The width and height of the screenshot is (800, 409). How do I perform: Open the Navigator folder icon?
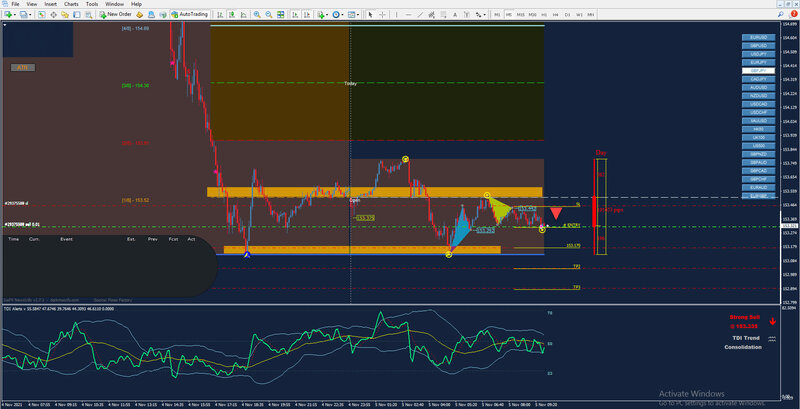click(65, 14)
